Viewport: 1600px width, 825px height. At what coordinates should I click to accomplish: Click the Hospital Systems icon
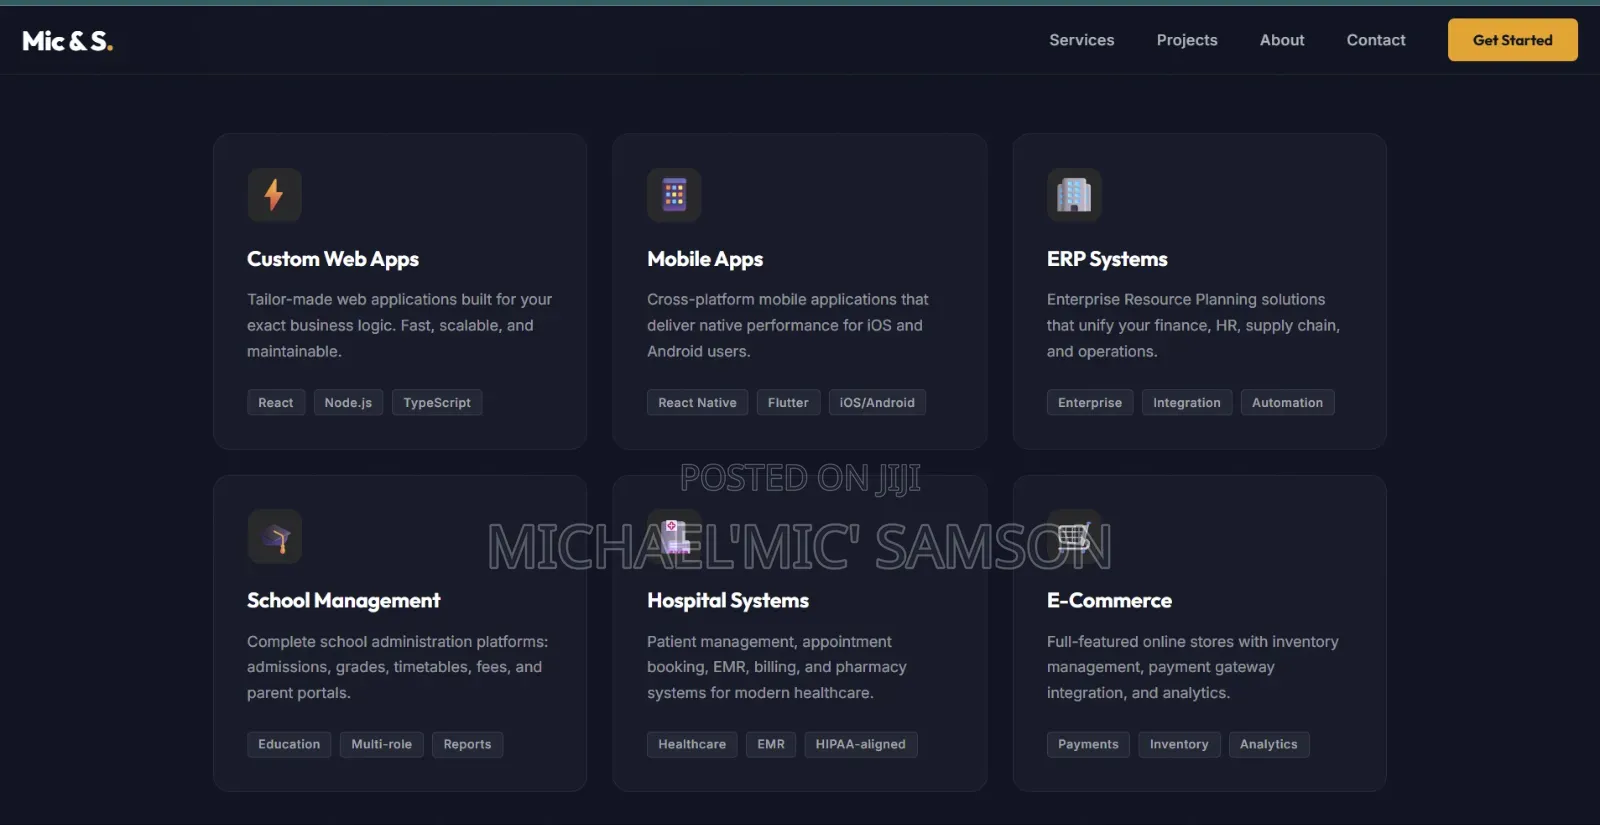pyautogui.click(x=674, y=536)
